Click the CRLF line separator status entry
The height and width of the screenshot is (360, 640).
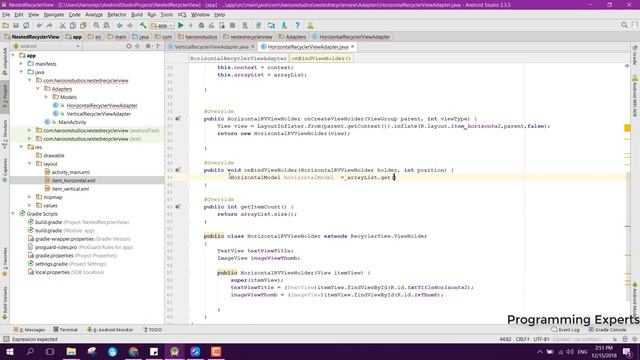tap(522, 339)
